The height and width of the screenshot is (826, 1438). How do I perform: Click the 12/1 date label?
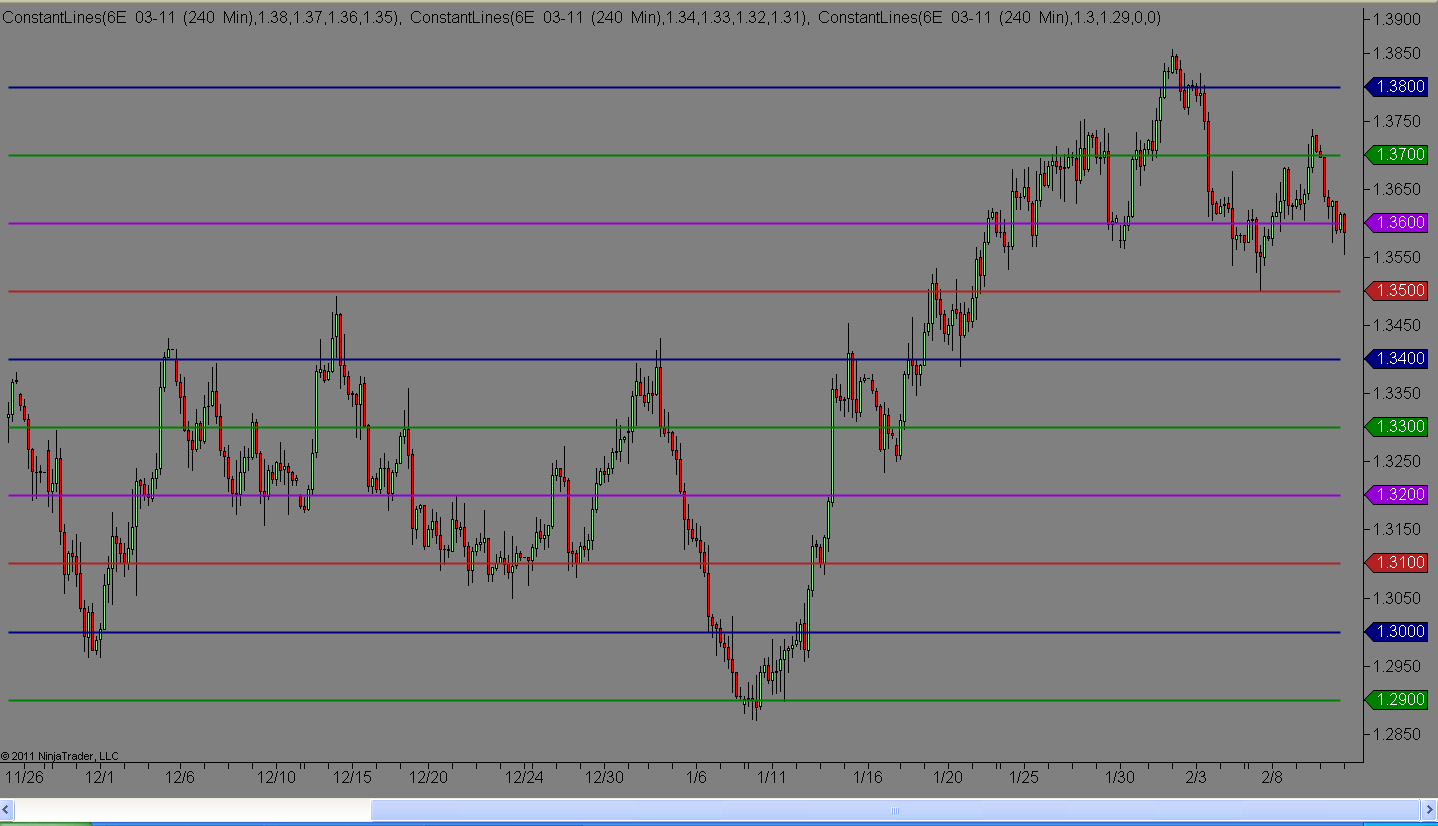[x=101, y=777]
